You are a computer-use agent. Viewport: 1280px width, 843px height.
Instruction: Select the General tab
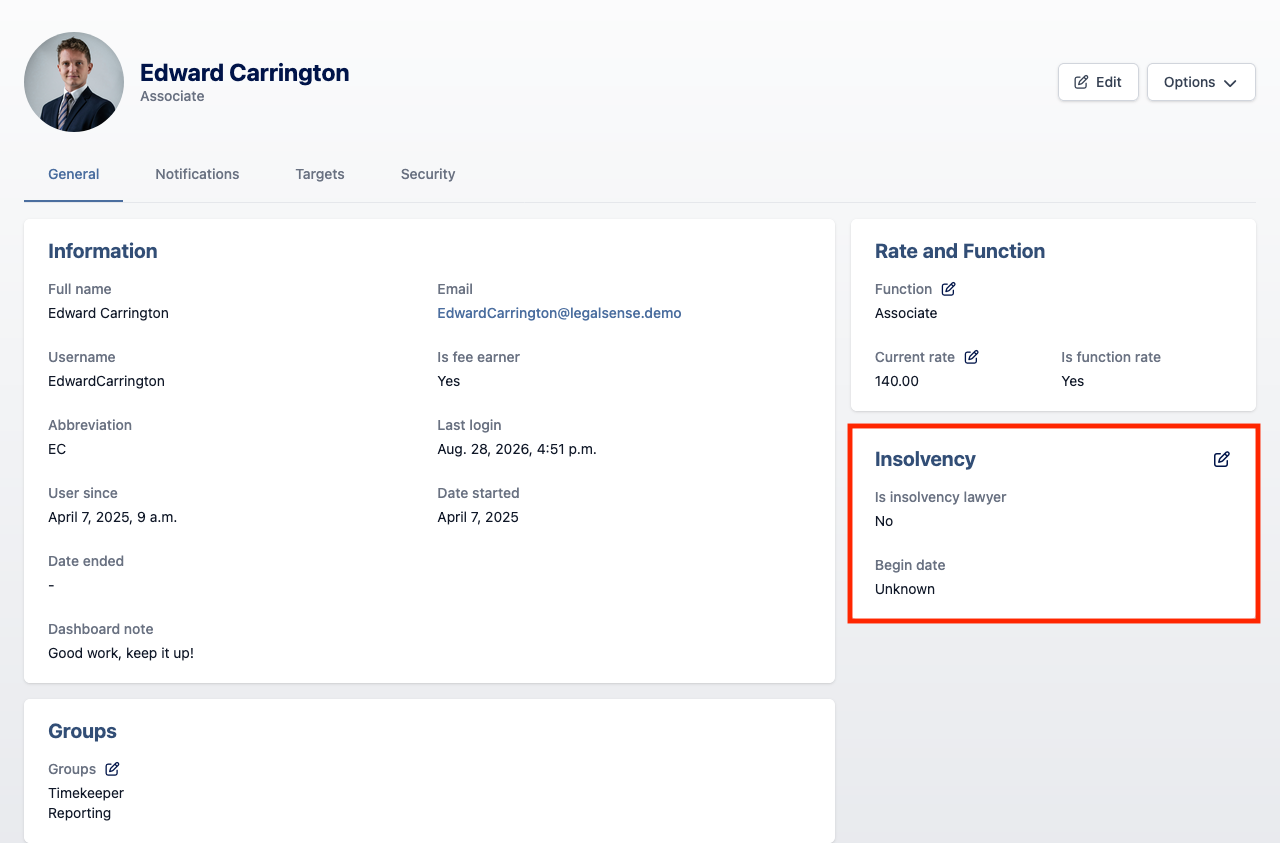coord(74,174)
